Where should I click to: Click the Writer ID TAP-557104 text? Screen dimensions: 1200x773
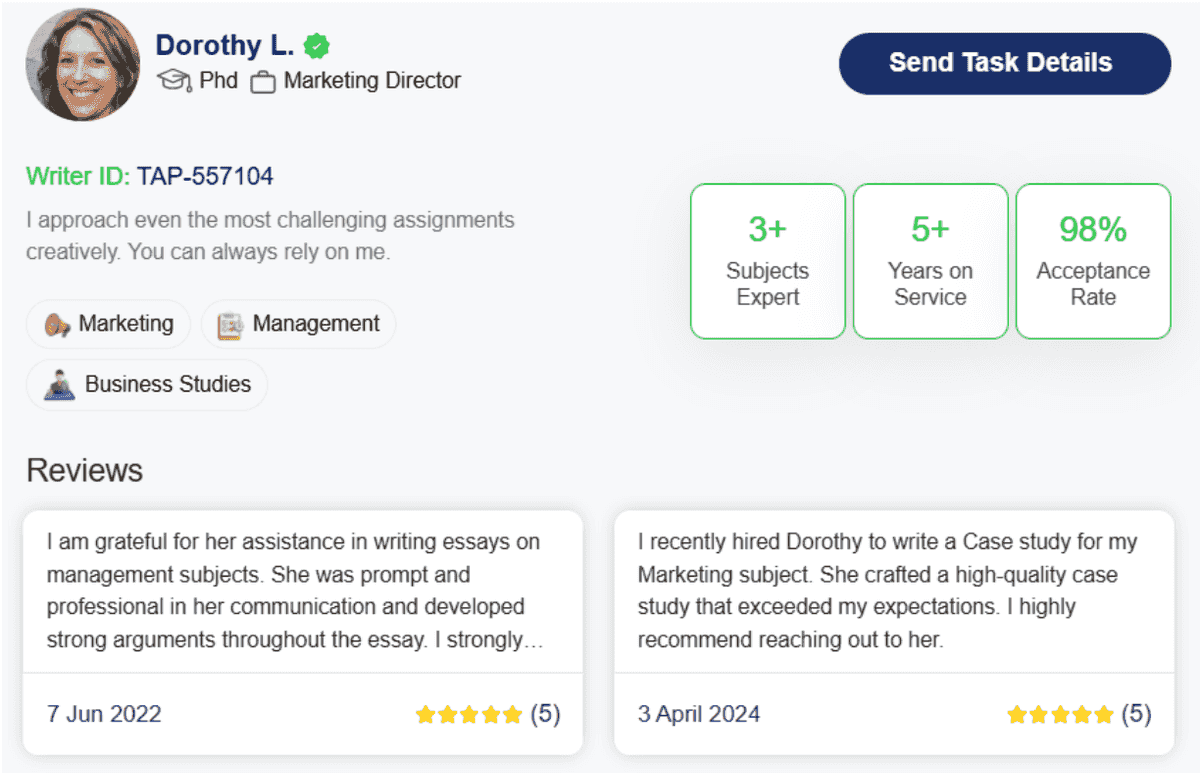click(150, 177)
